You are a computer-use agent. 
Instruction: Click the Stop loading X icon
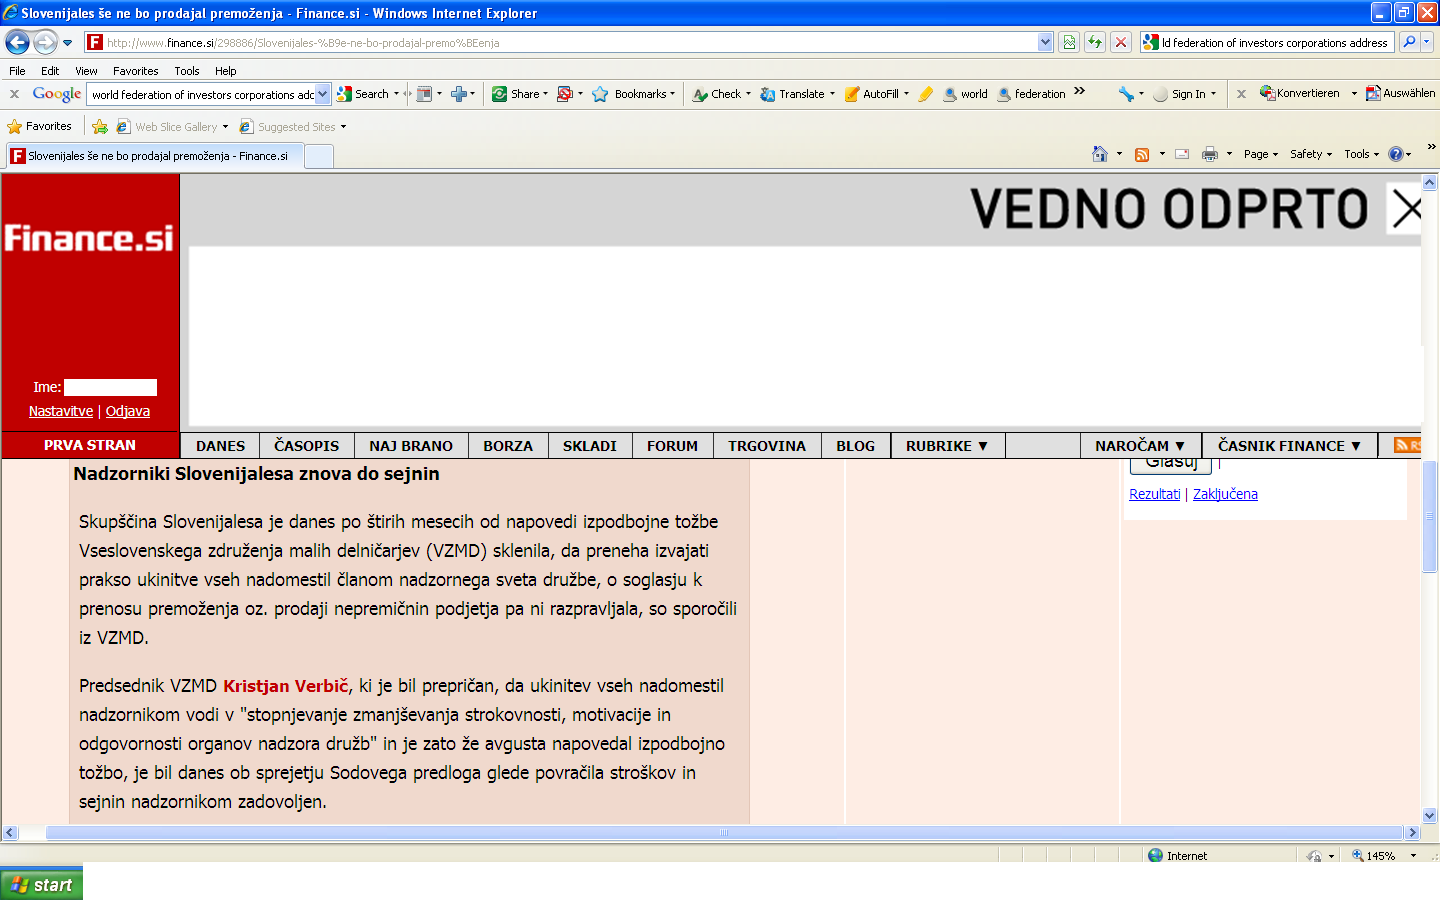(x=1121, y=42)
